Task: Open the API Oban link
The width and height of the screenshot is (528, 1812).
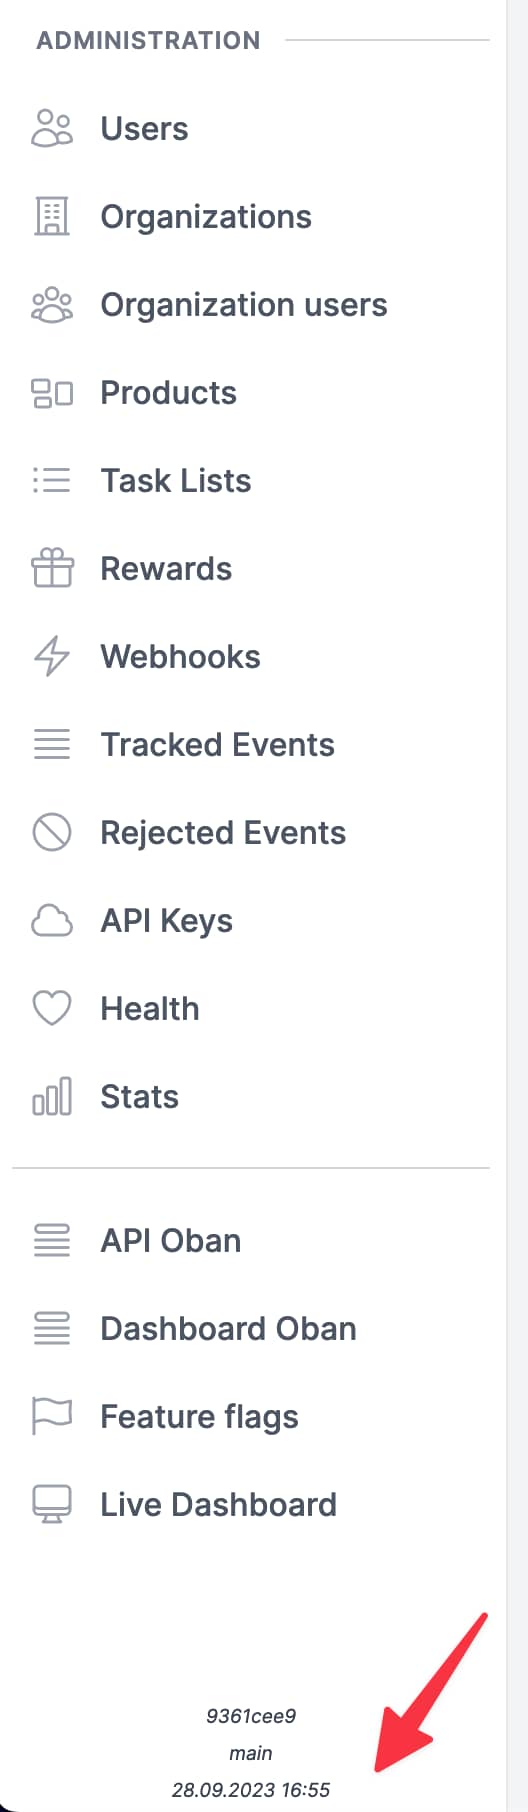Action: click(x=171, y=1241)
